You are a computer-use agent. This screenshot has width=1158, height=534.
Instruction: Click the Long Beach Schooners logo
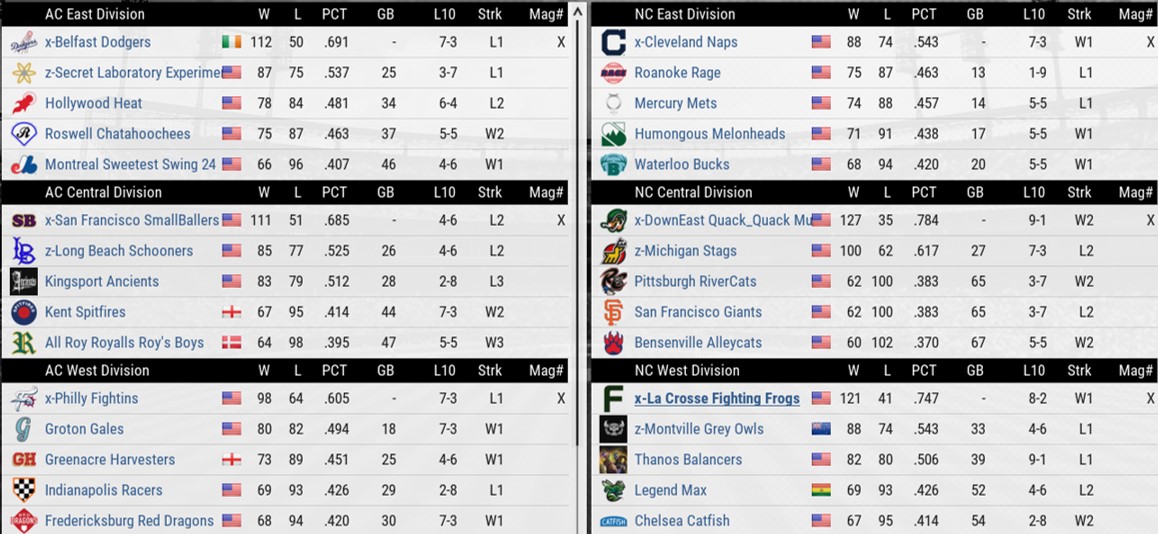pos(24,250)
